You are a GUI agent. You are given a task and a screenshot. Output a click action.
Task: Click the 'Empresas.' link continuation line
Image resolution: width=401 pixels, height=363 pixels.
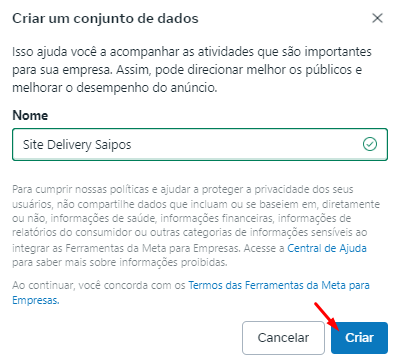coord(36,300)
